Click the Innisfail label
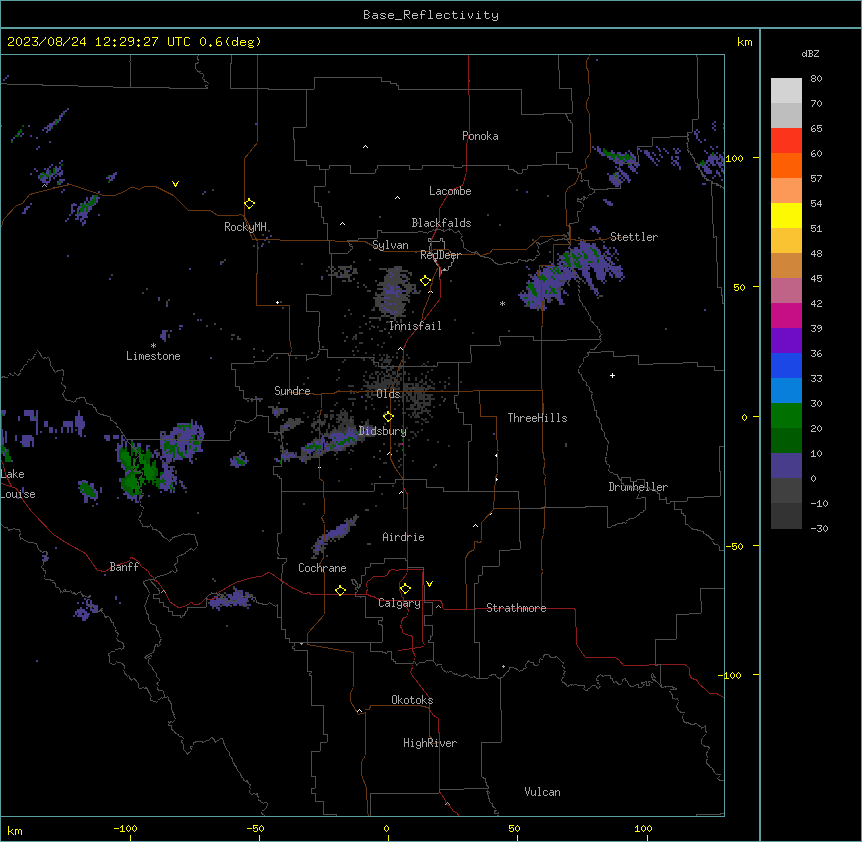862x842 pixels. (x=415, y=326)
